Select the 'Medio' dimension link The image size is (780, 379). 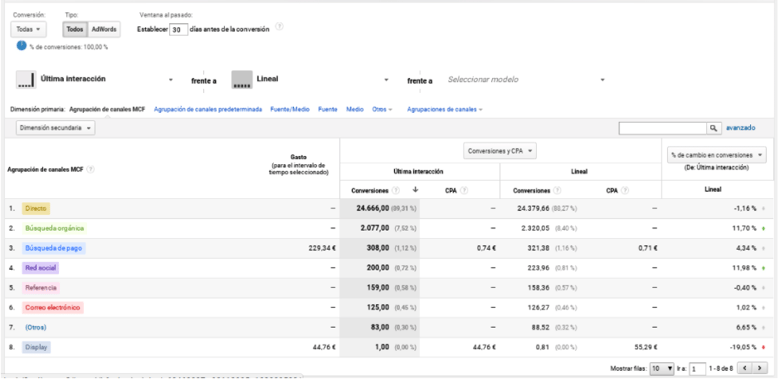pyautogui.click(x=355, y=109)
